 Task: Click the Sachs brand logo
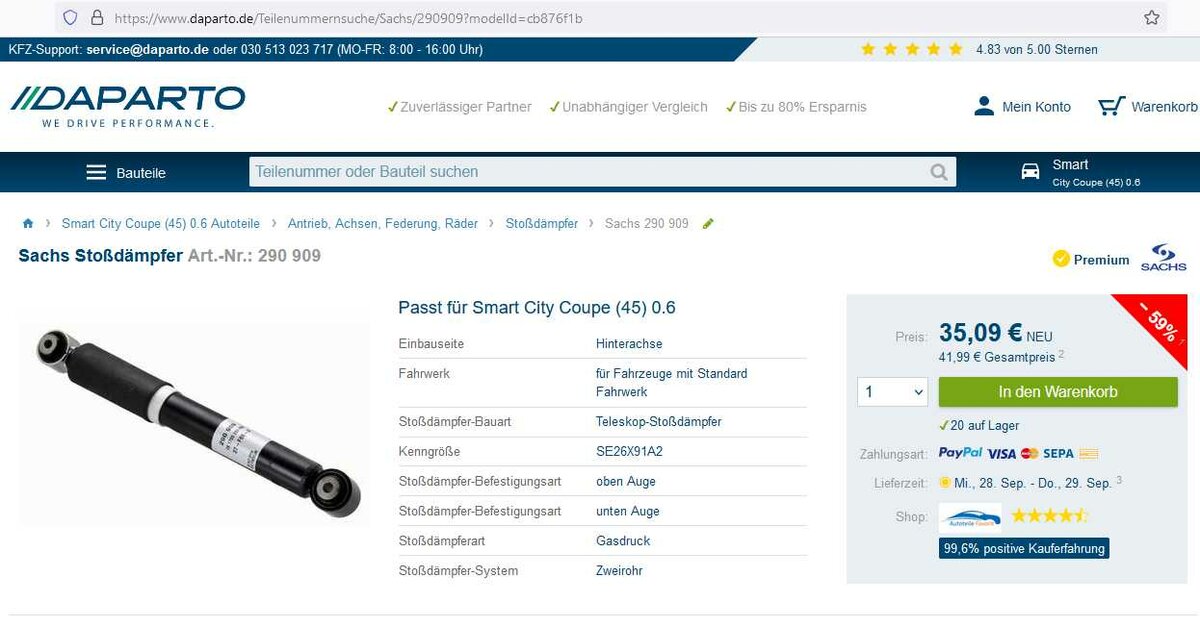click(1163, 257)
